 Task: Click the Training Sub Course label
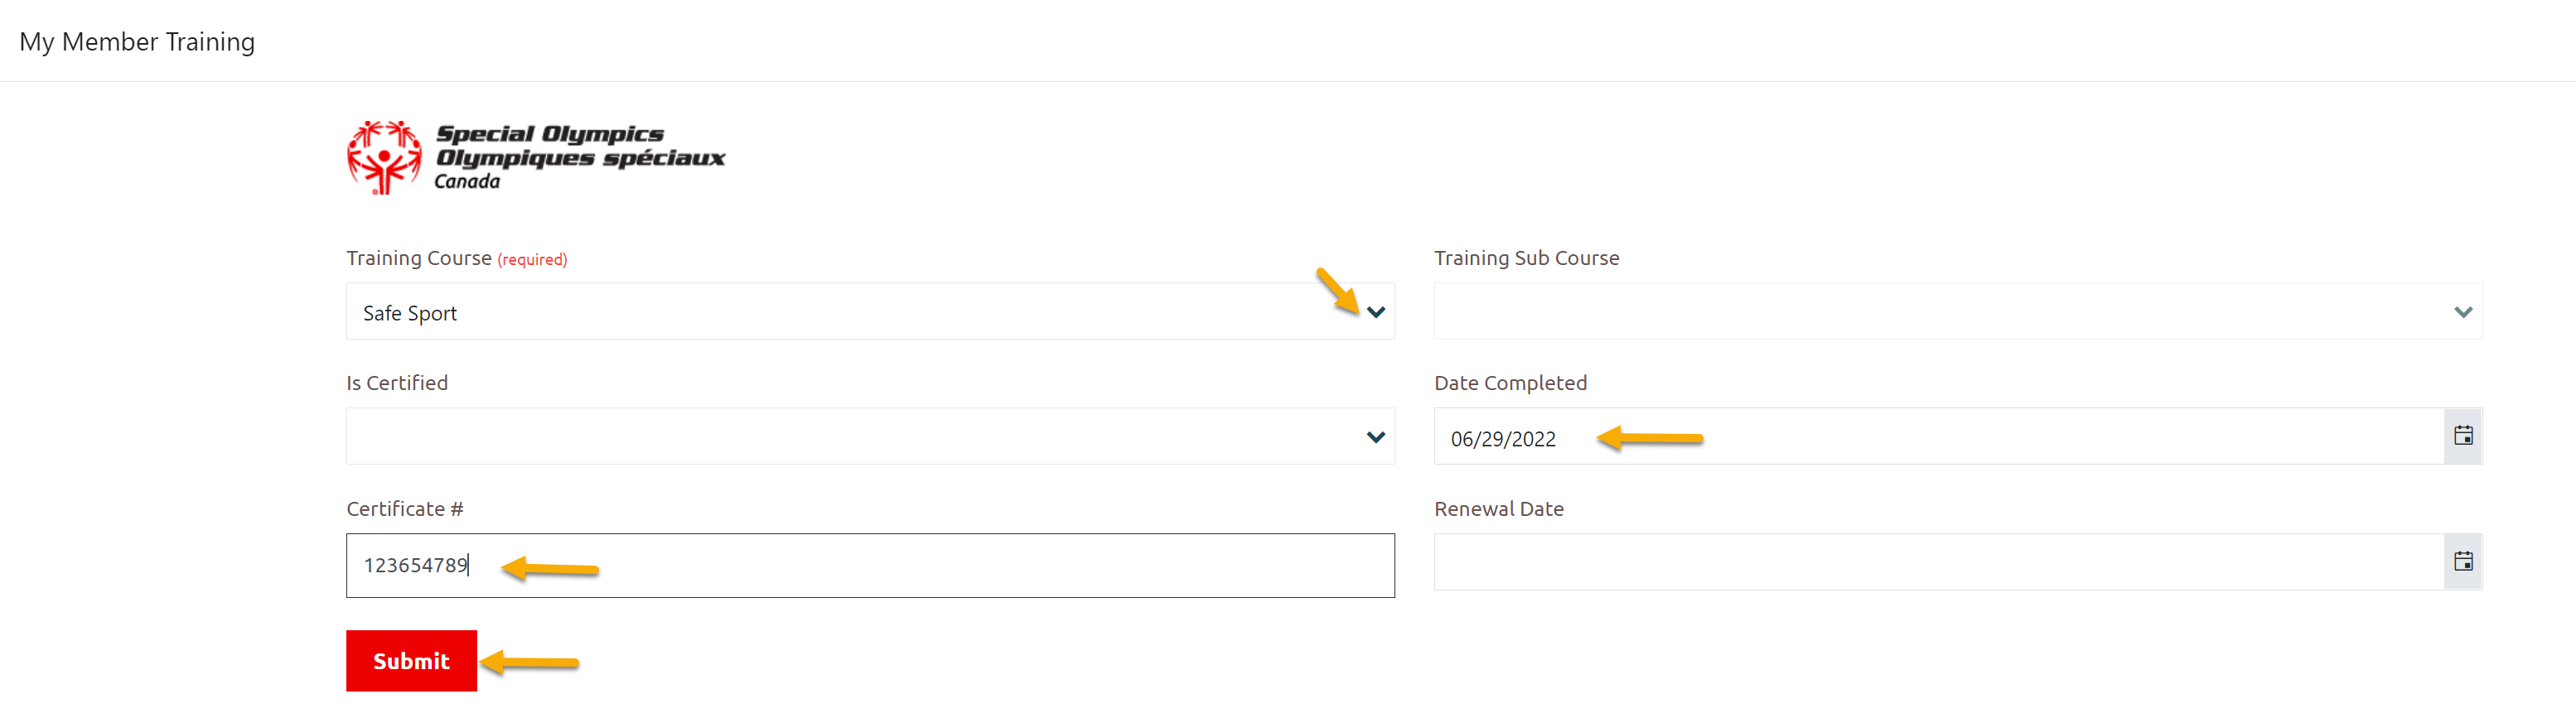pos(1526,258)
